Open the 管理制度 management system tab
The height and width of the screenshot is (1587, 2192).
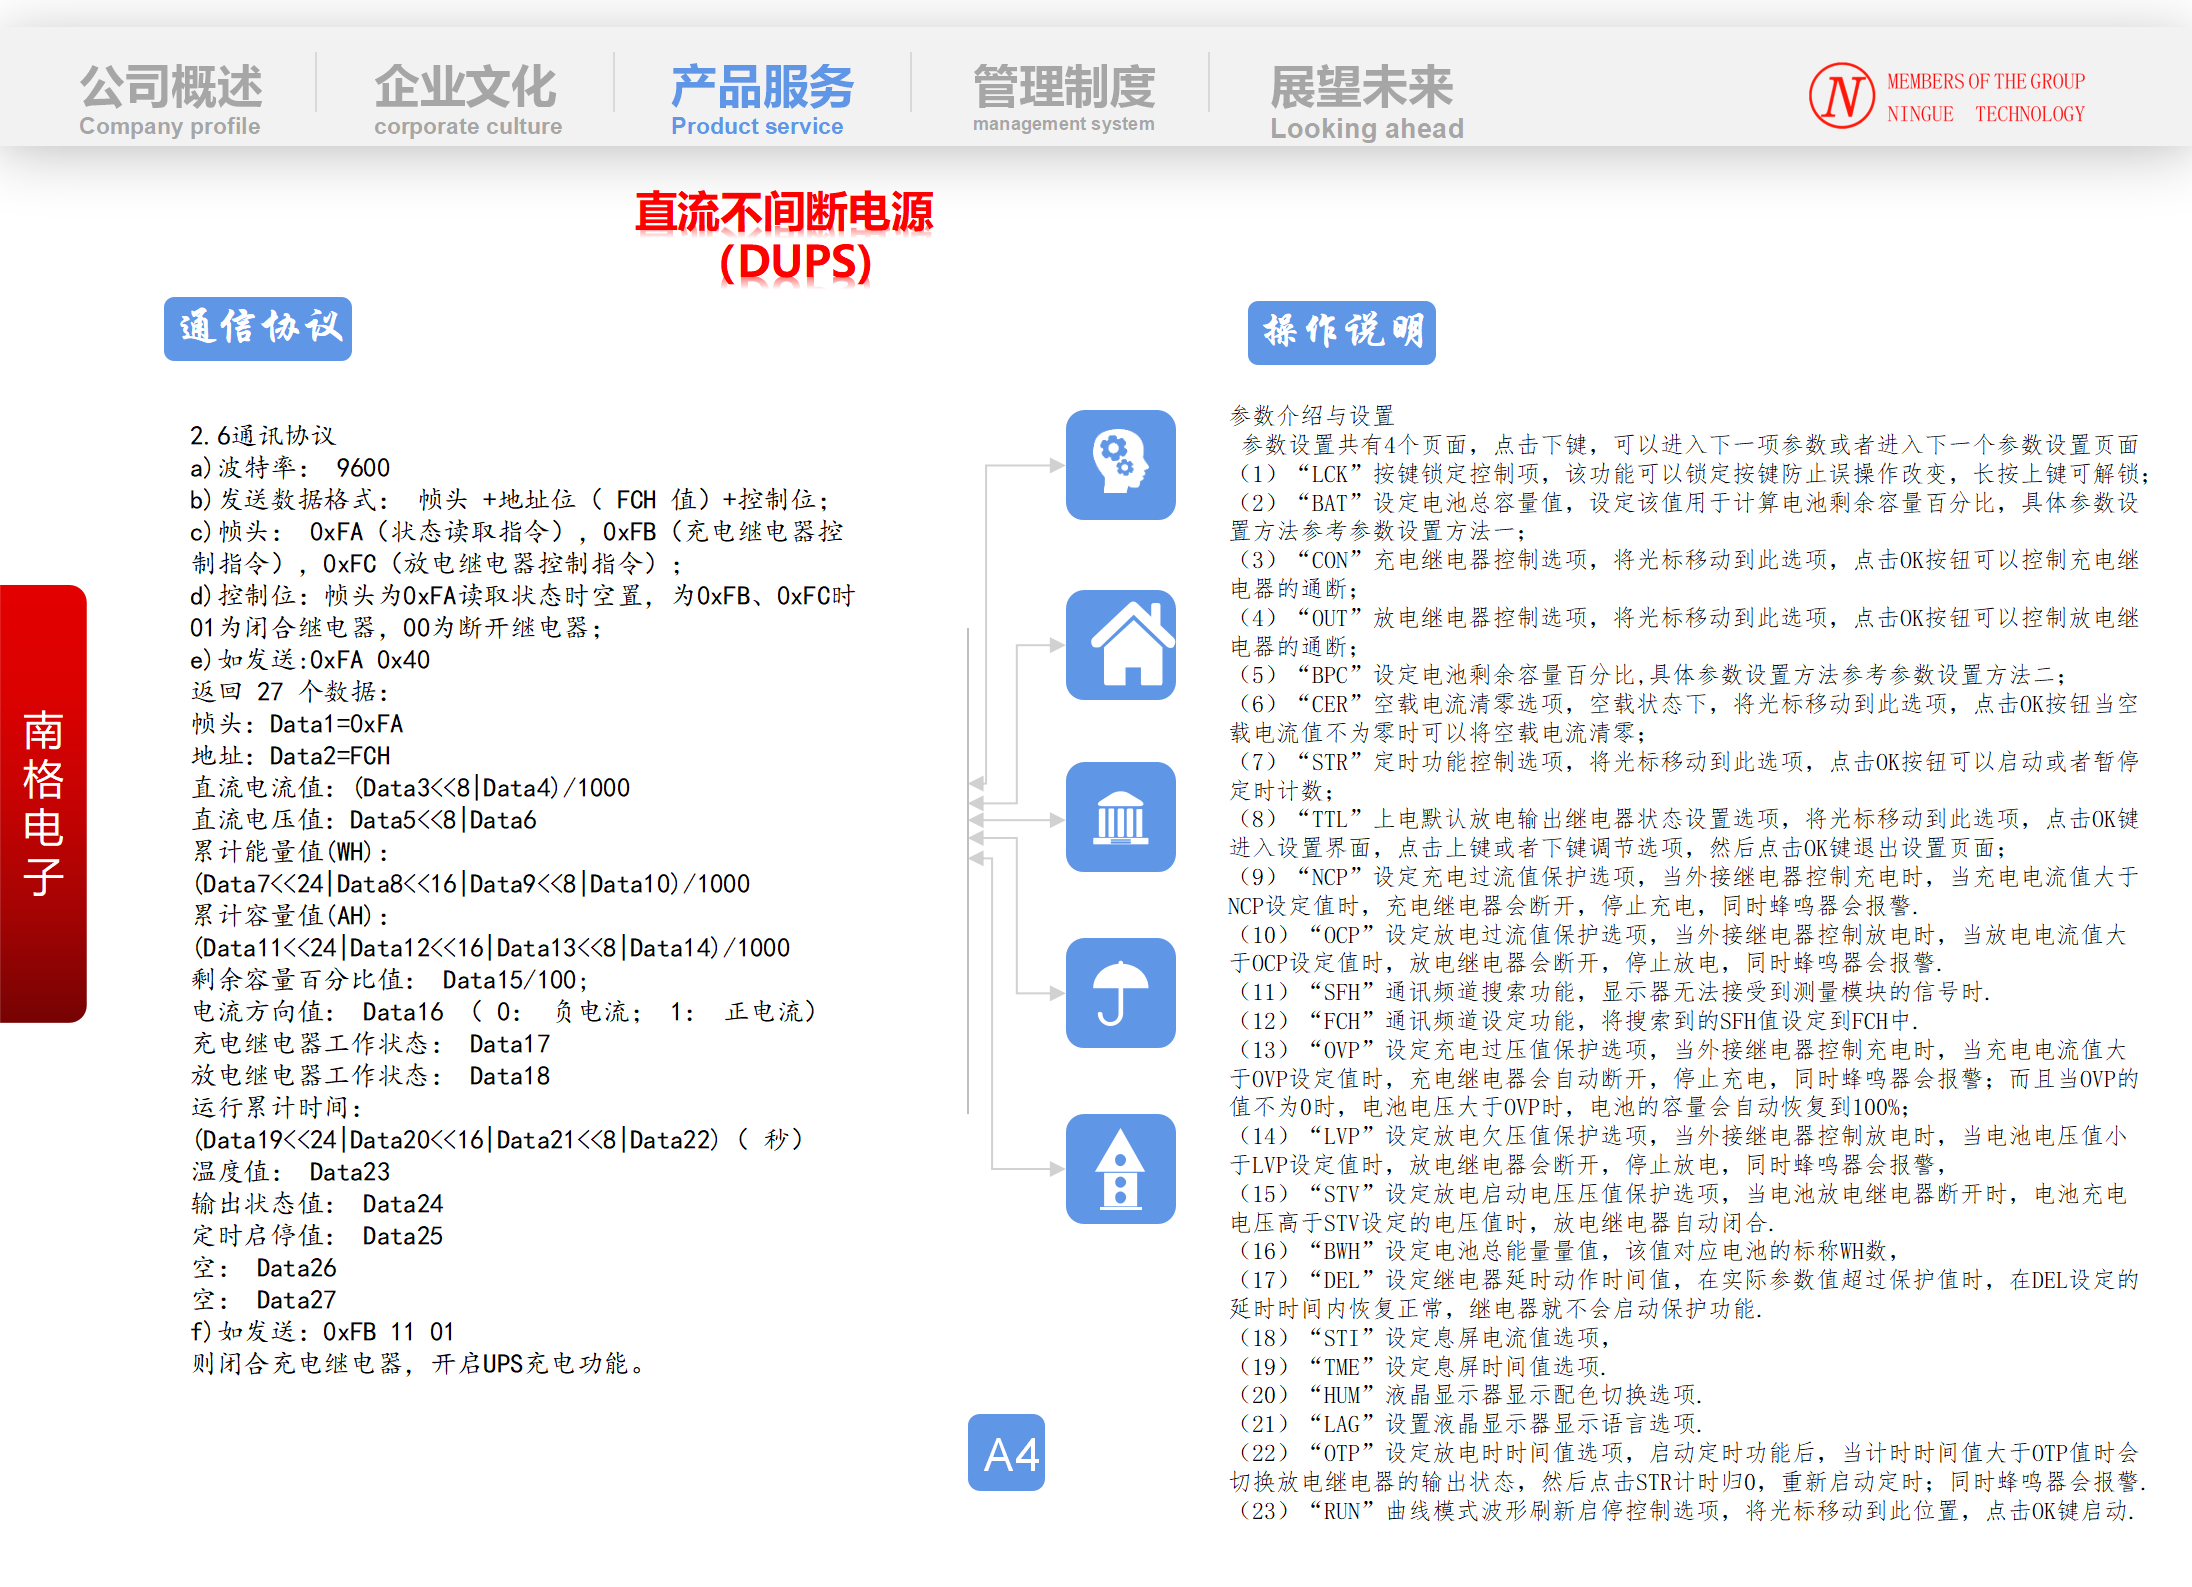[1064, 98]
